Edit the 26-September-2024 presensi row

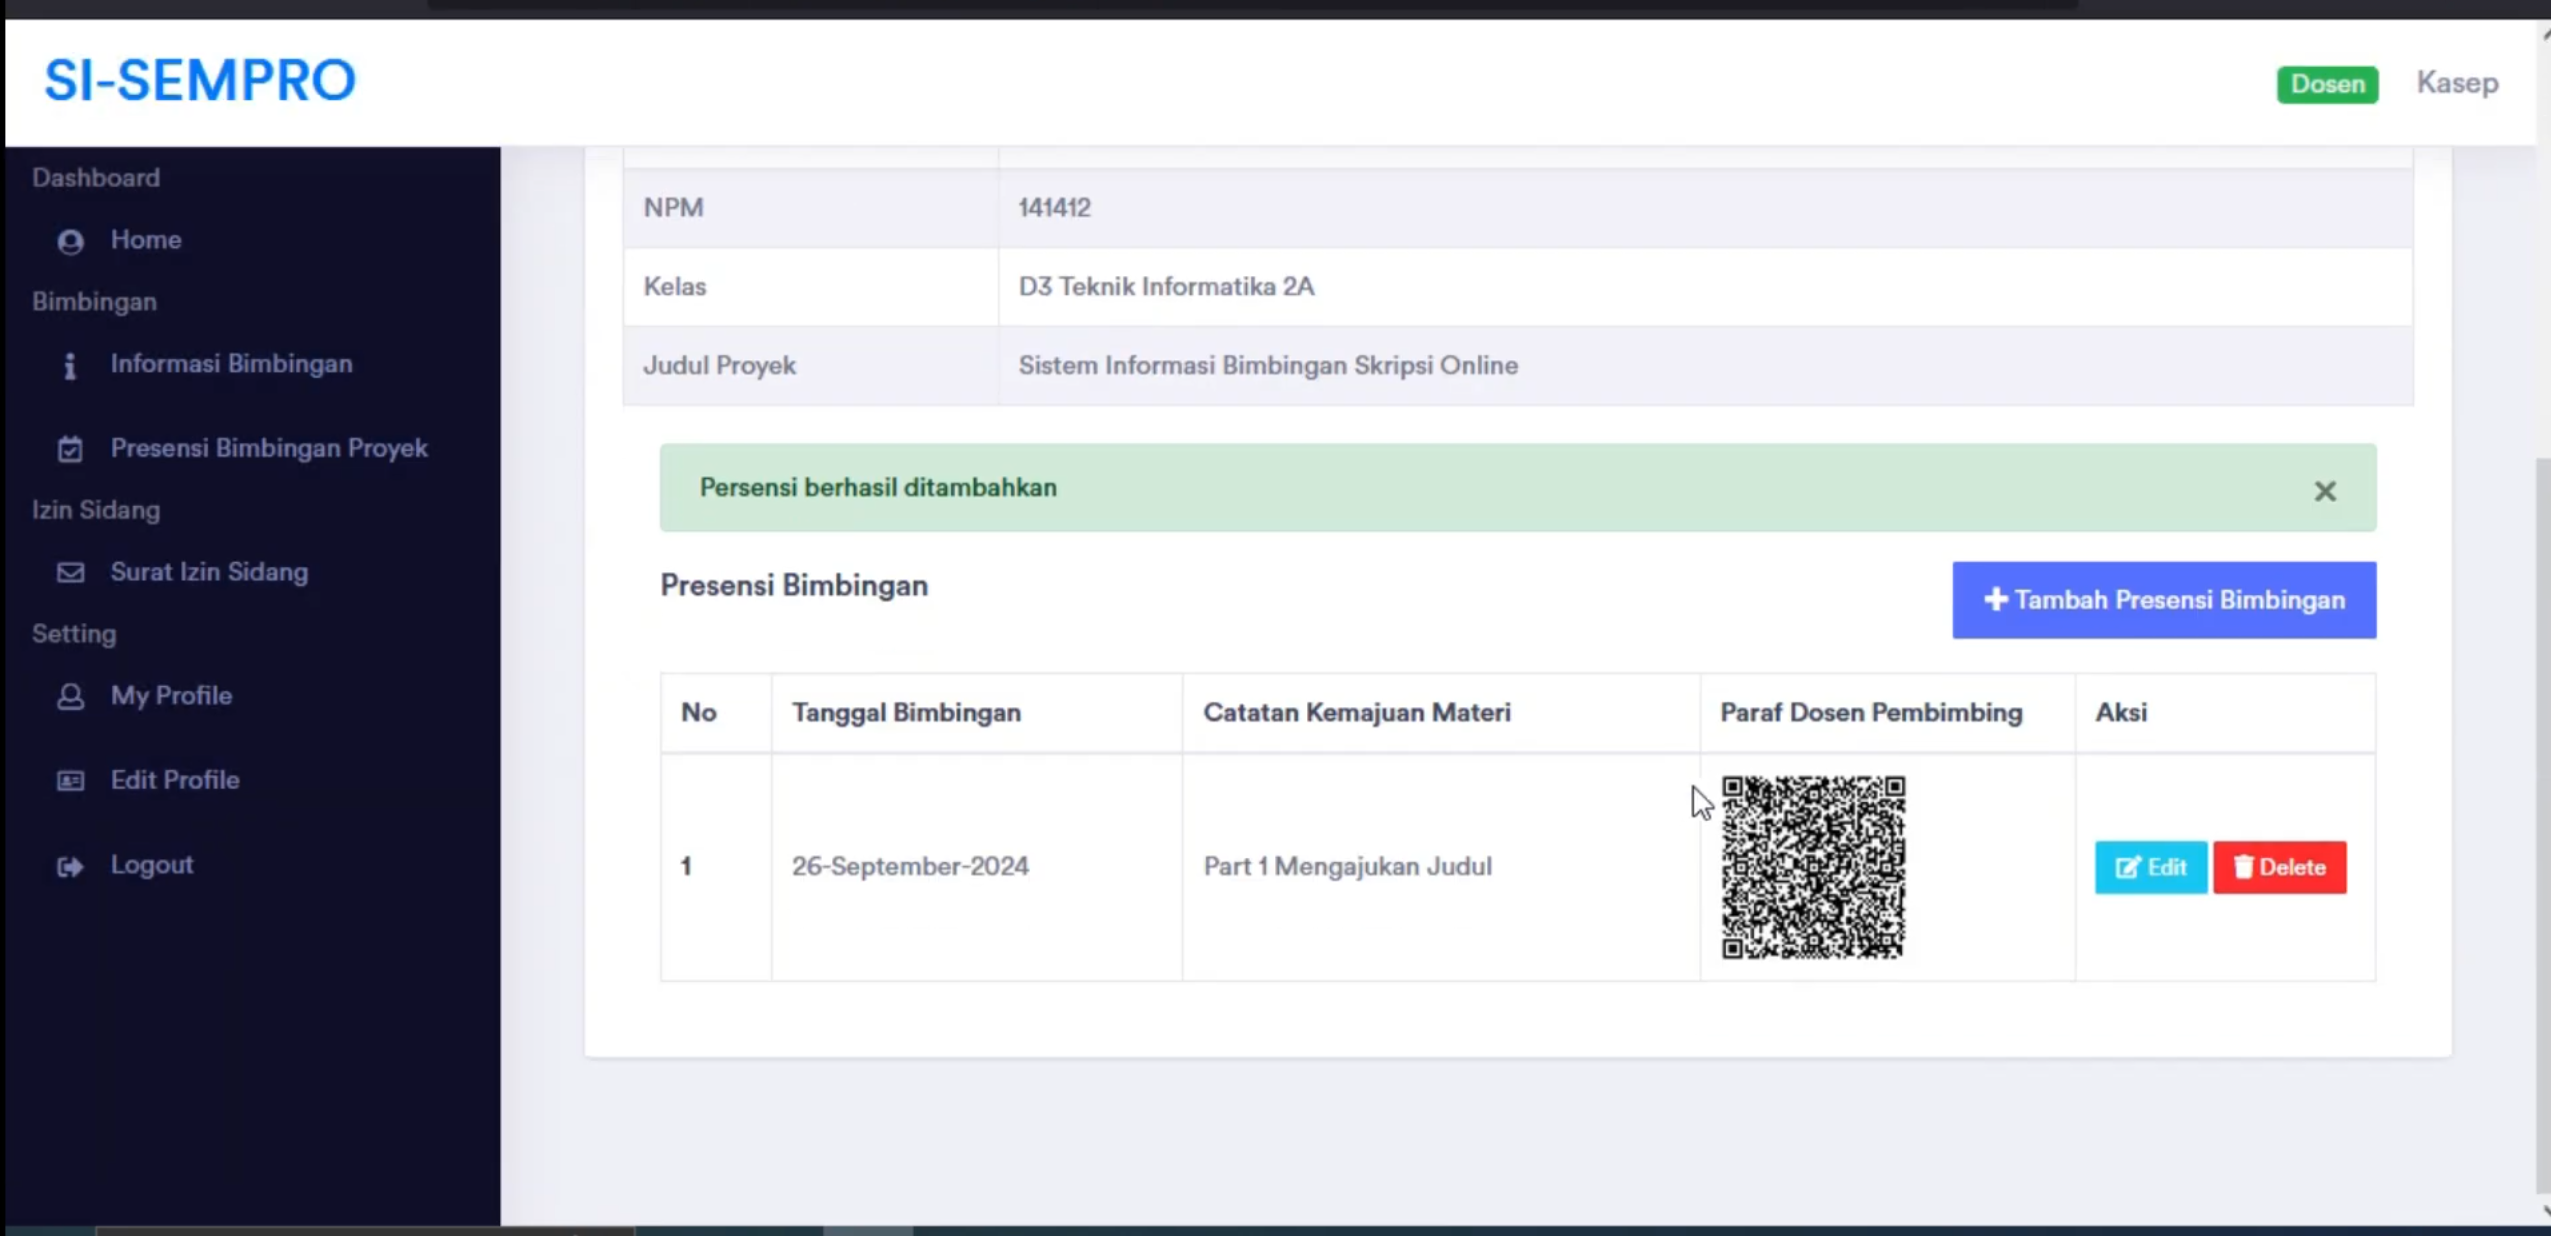click(2151, 867)
